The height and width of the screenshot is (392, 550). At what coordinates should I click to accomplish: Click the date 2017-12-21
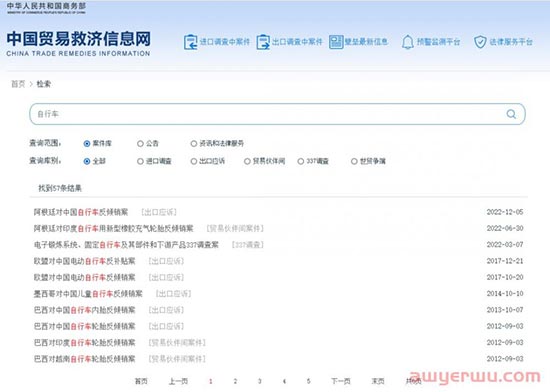click(x=505, y=261)
